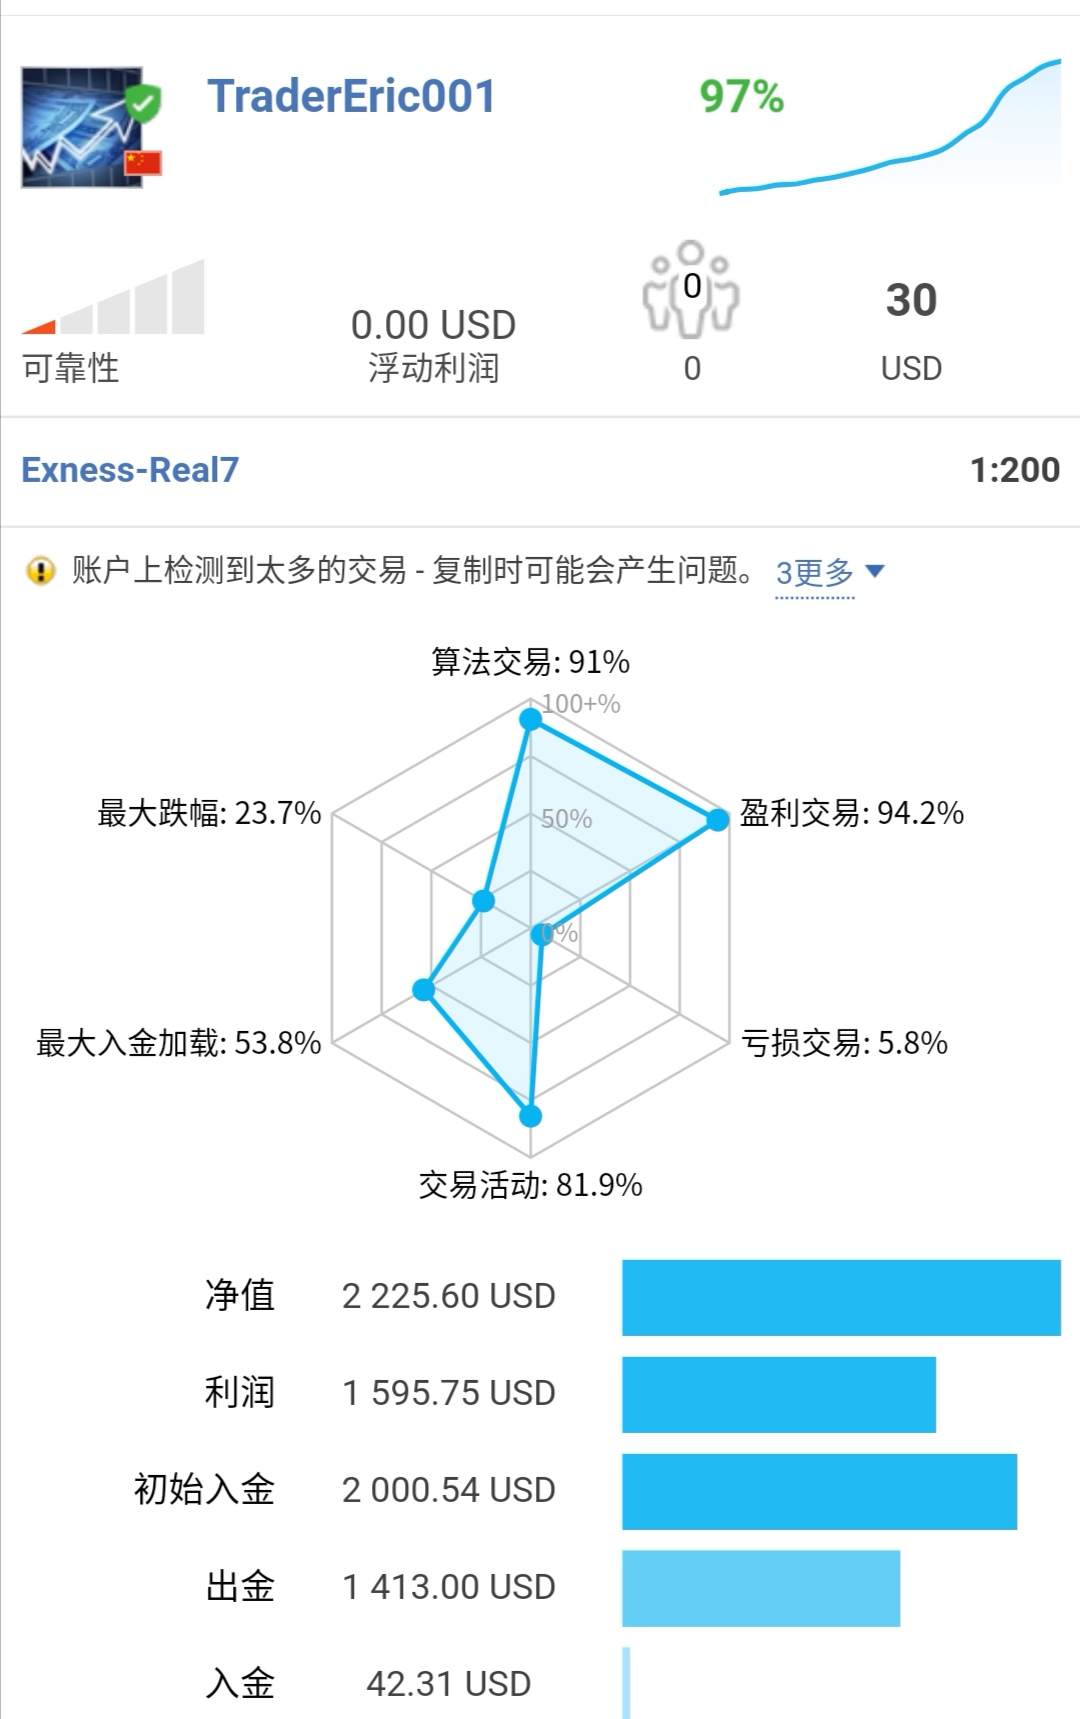Click the 97% growth figure
Screen dimensions: 1080x1719
point(741,97)
